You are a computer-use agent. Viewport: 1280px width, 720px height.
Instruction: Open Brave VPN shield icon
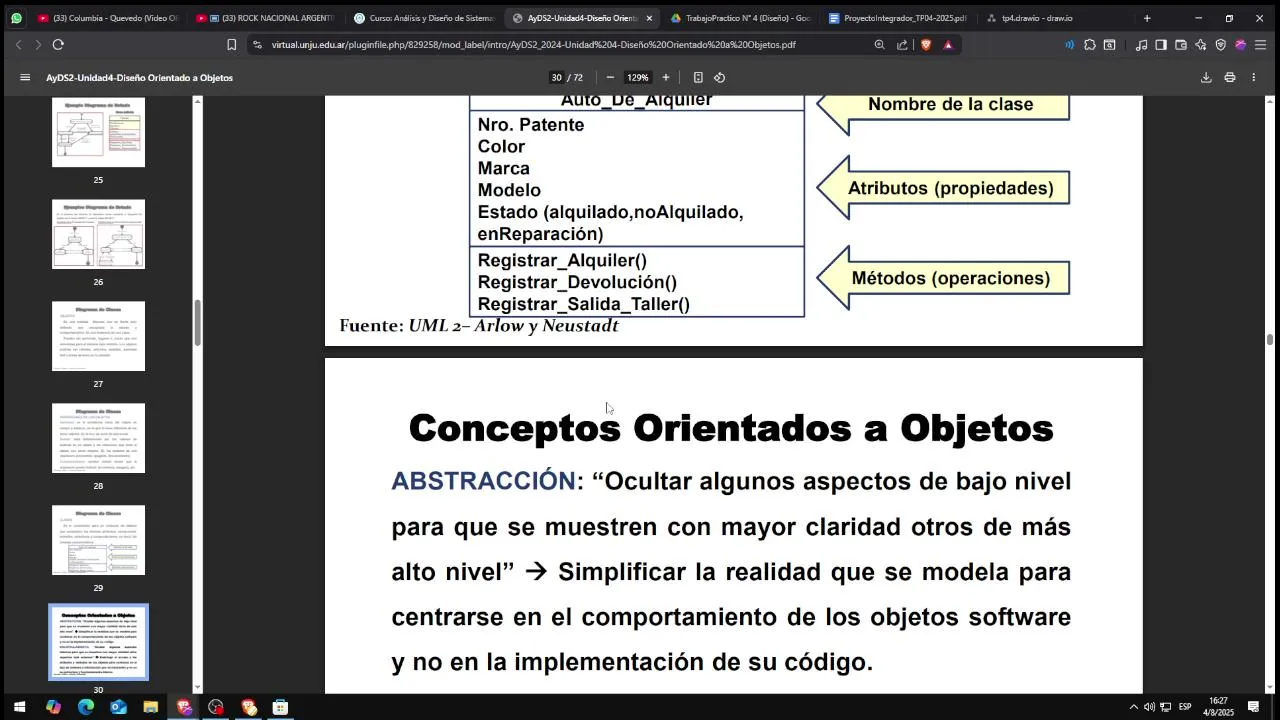click(x=1221, y=44)
